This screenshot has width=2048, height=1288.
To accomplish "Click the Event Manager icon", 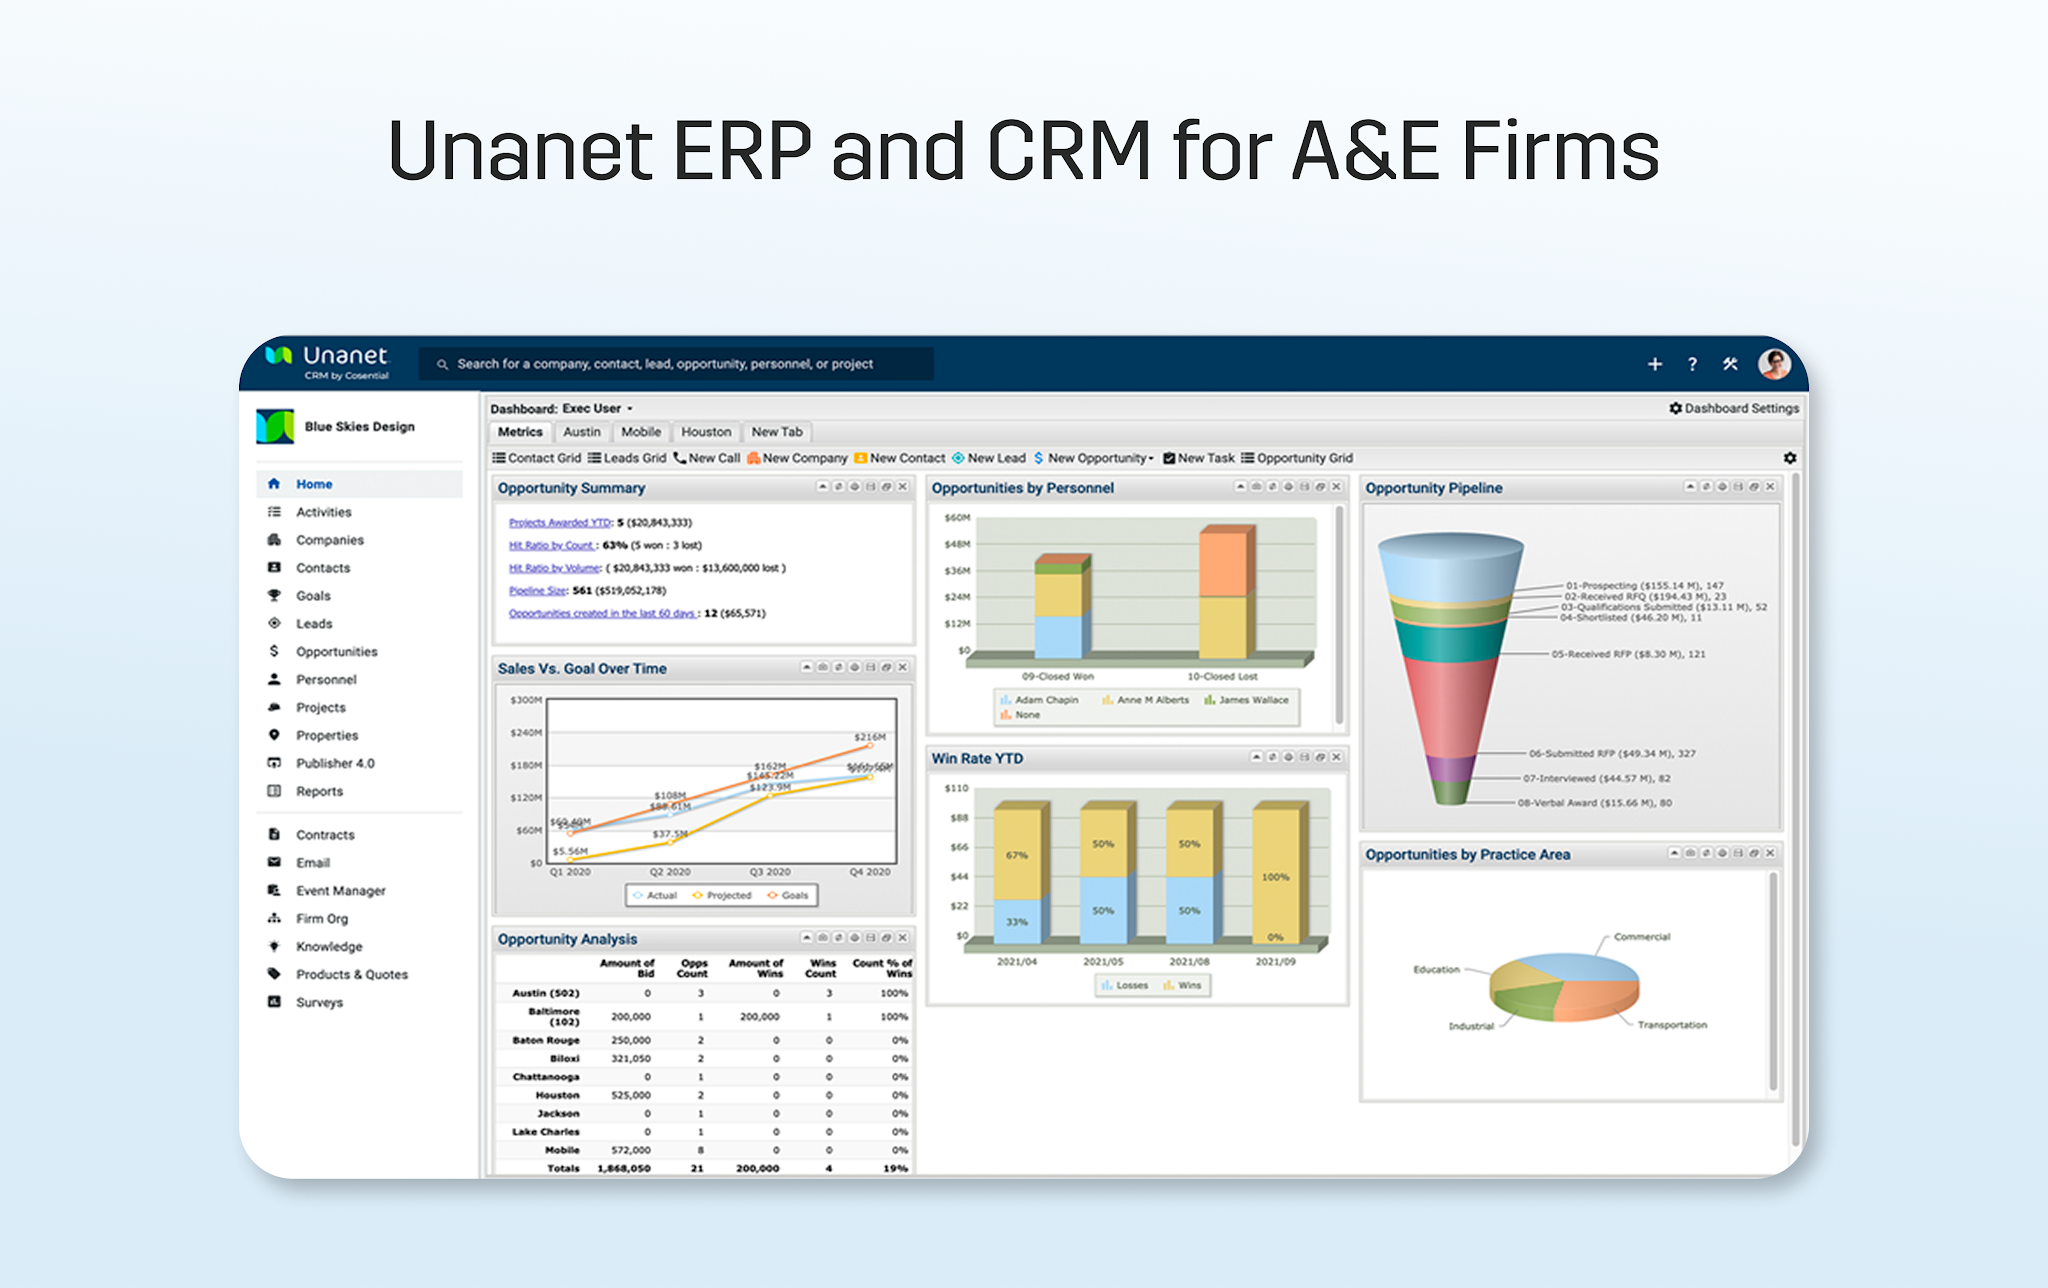I will click(274, 890).
